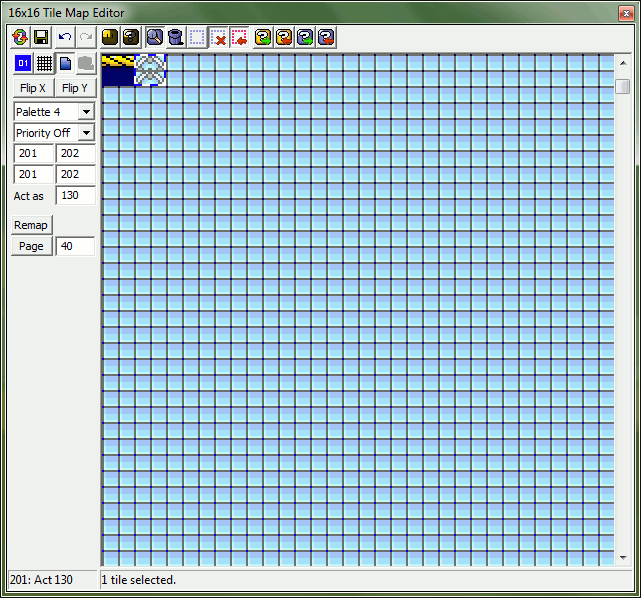Click the upper-left tile number field showing 201
Viewport: 641px width, 598px height.
(x=34, y=153)
